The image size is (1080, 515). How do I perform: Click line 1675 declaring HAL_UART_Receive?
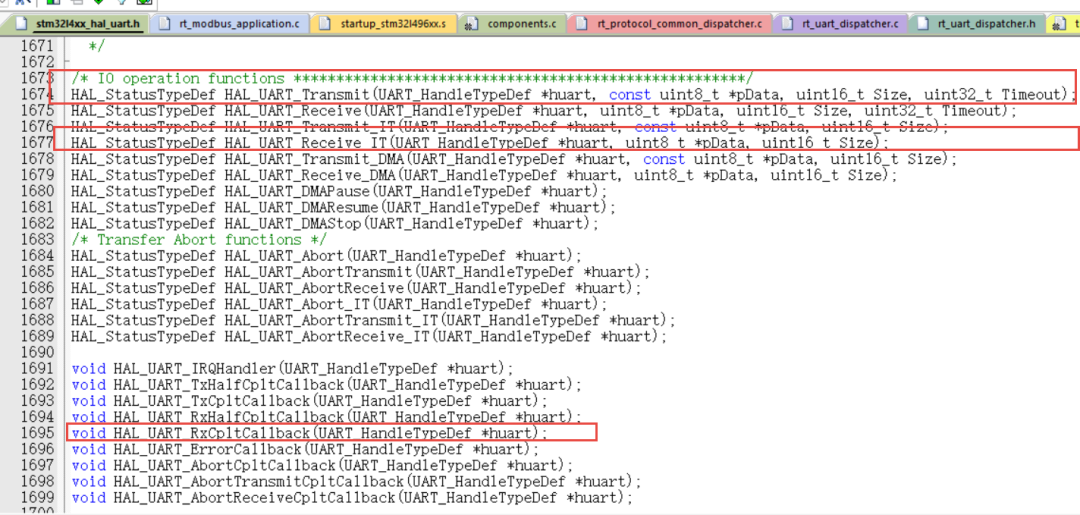pos(543,110)
